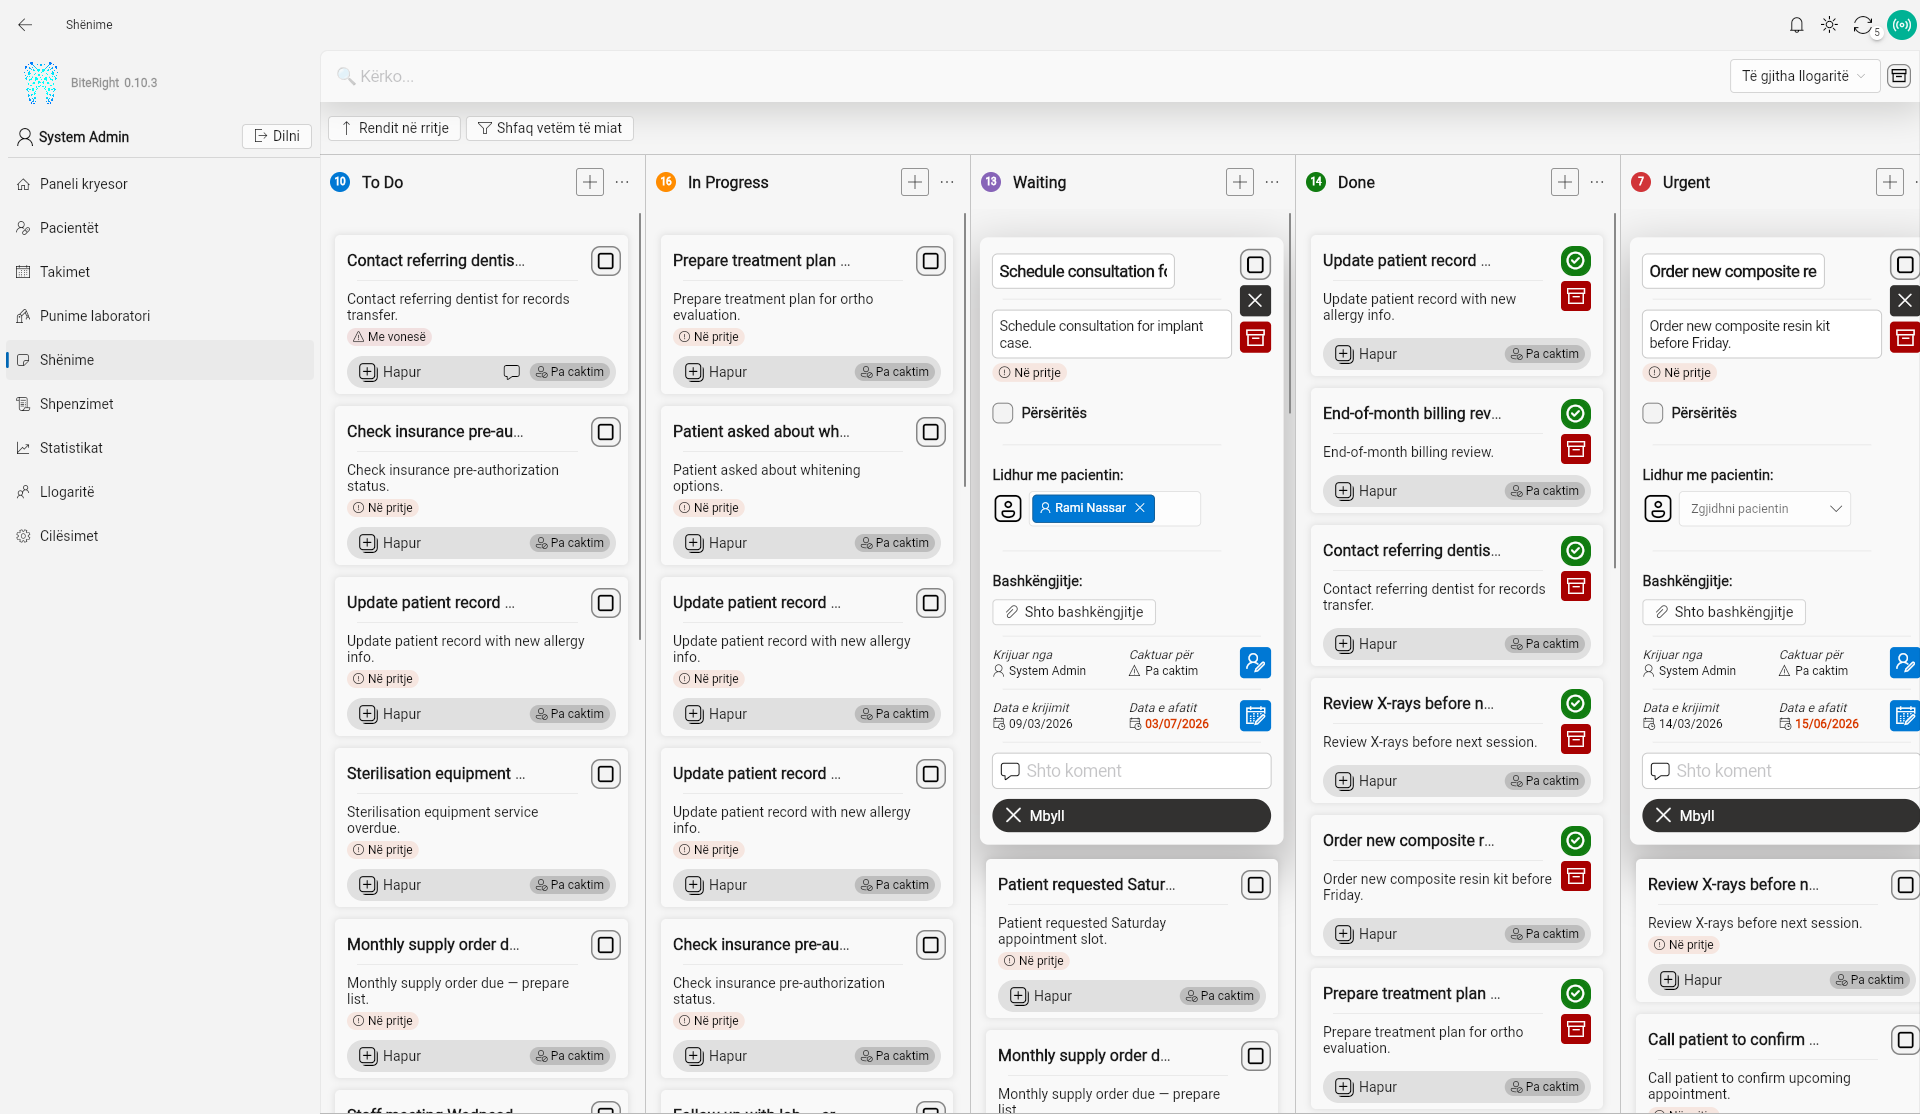Archive the Done Update patient record card
The height and width of the screenshot is (1114, 1920).
coord(1576,296)
